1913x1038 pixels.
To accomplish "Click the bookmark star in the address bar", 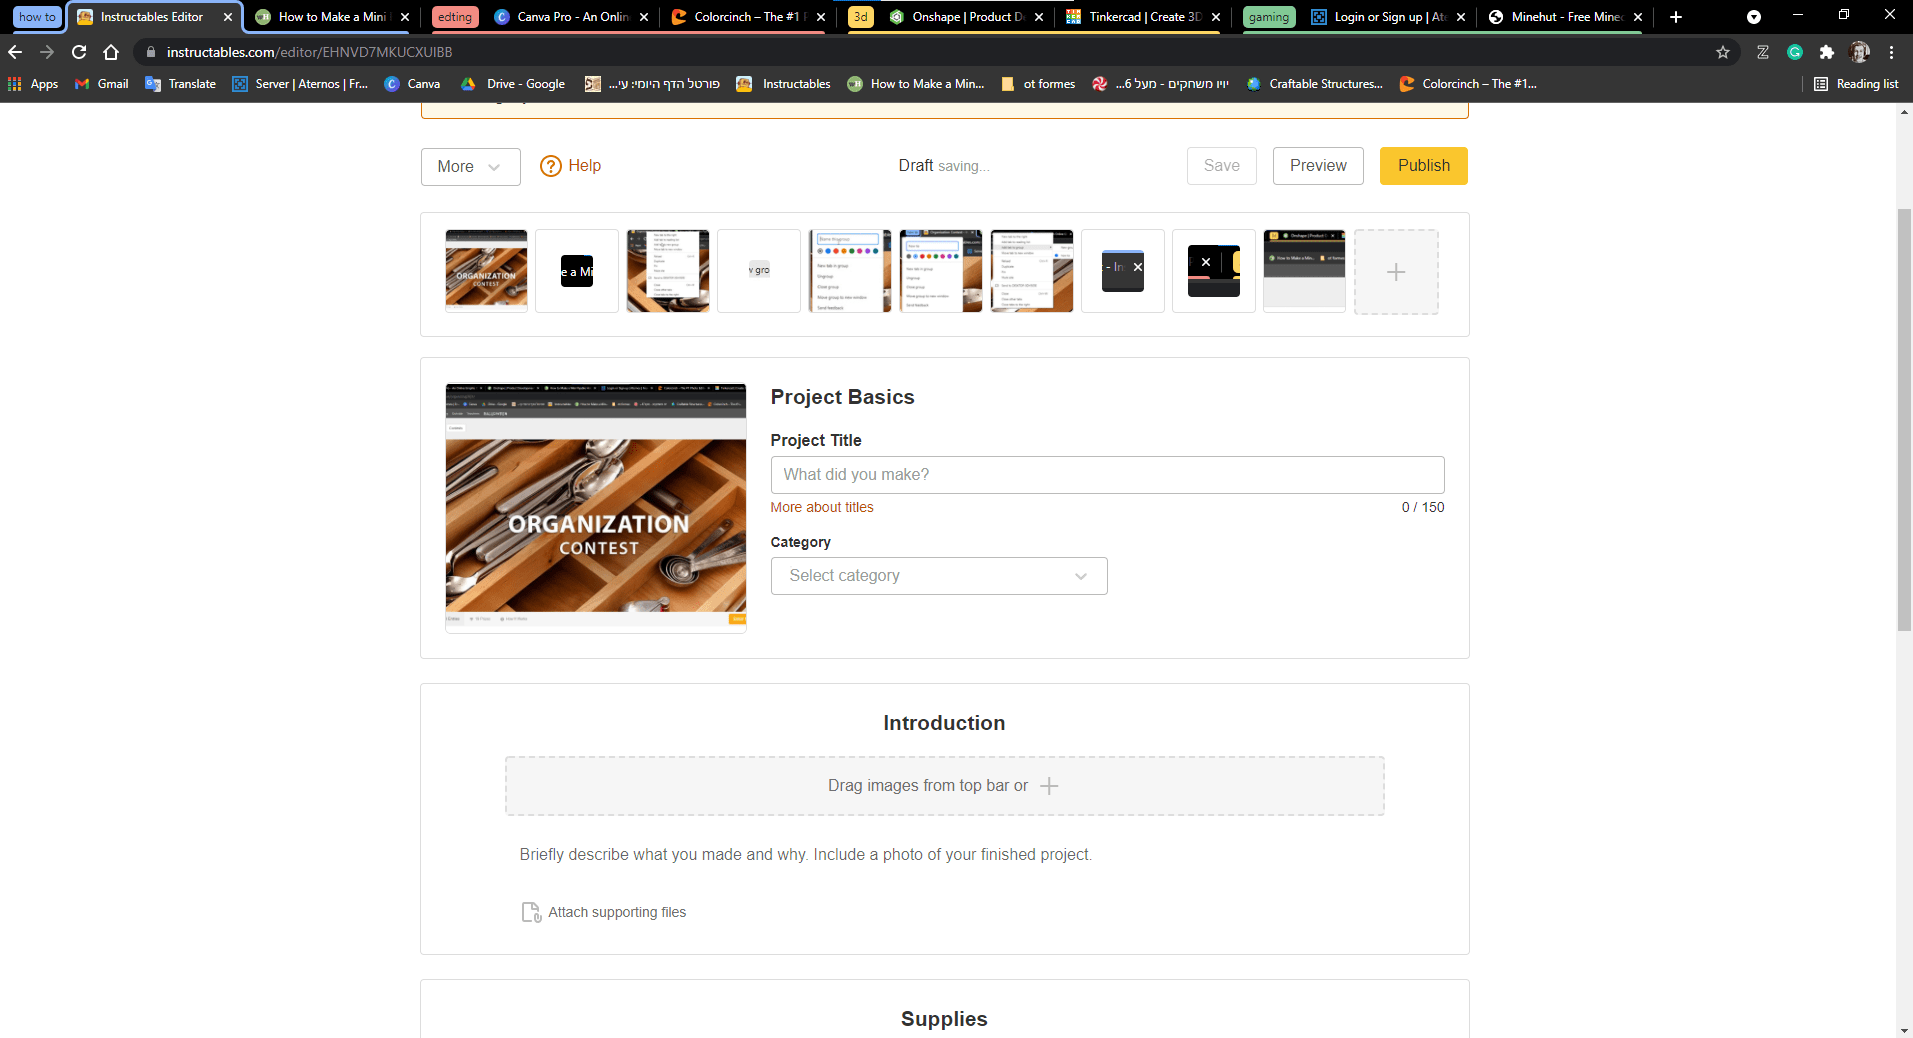I will (1723, 52).
